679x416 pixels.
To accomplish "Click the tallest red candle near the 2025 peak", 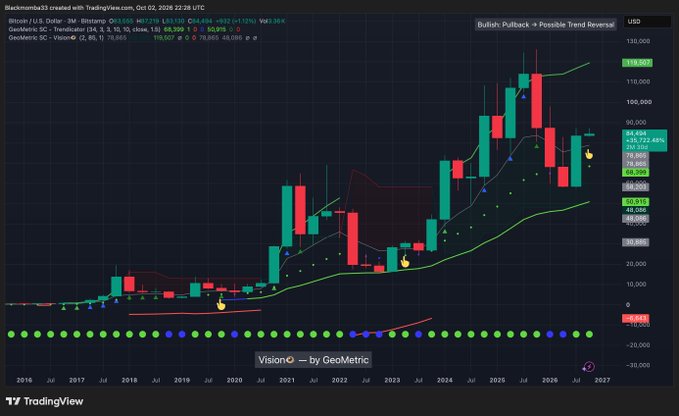I will coord(537,100).
